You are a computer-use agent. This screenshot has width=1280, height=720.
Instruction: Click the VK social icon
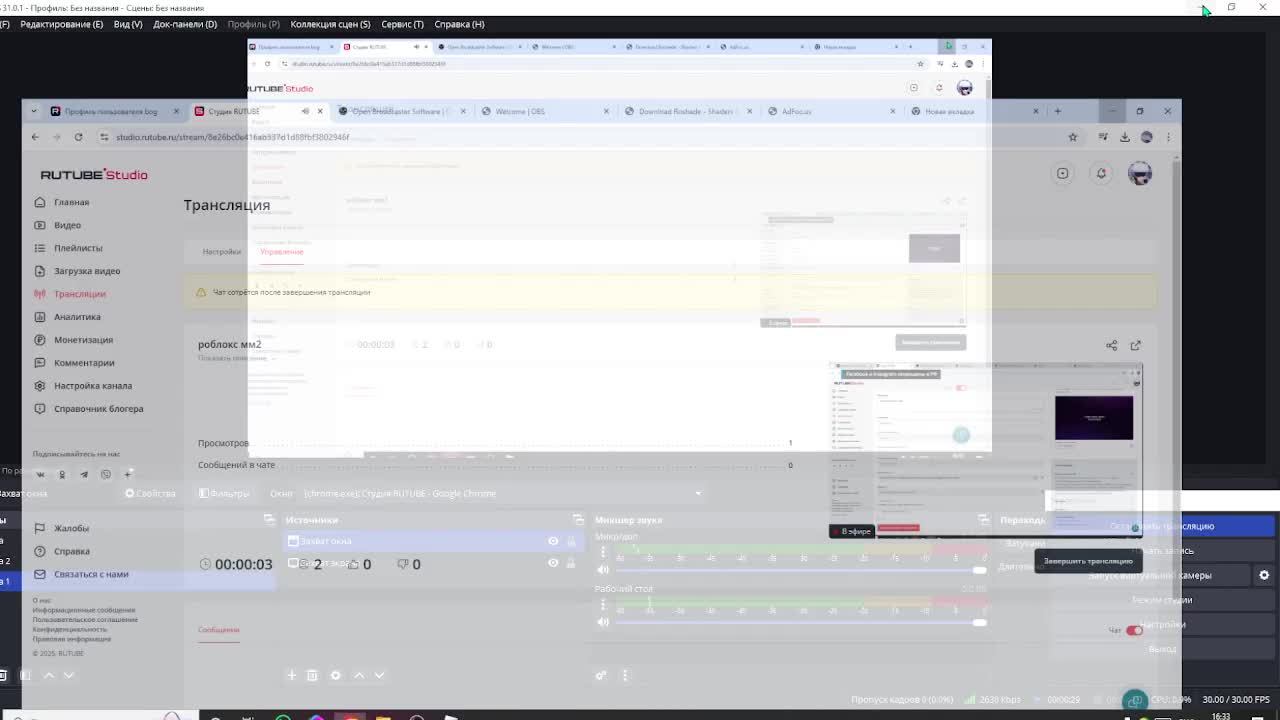pos(40,474)
